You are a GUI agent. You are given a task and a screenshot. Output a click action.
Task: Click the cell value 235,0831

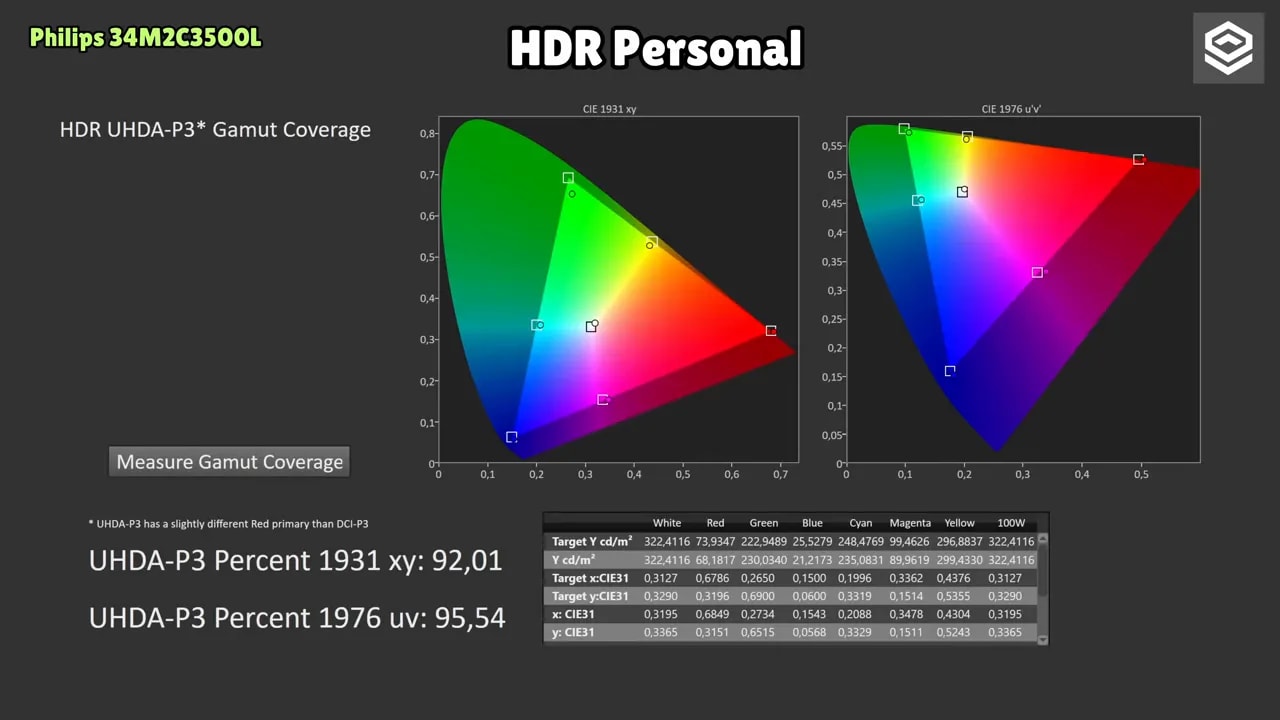click(x=861, y=560)
